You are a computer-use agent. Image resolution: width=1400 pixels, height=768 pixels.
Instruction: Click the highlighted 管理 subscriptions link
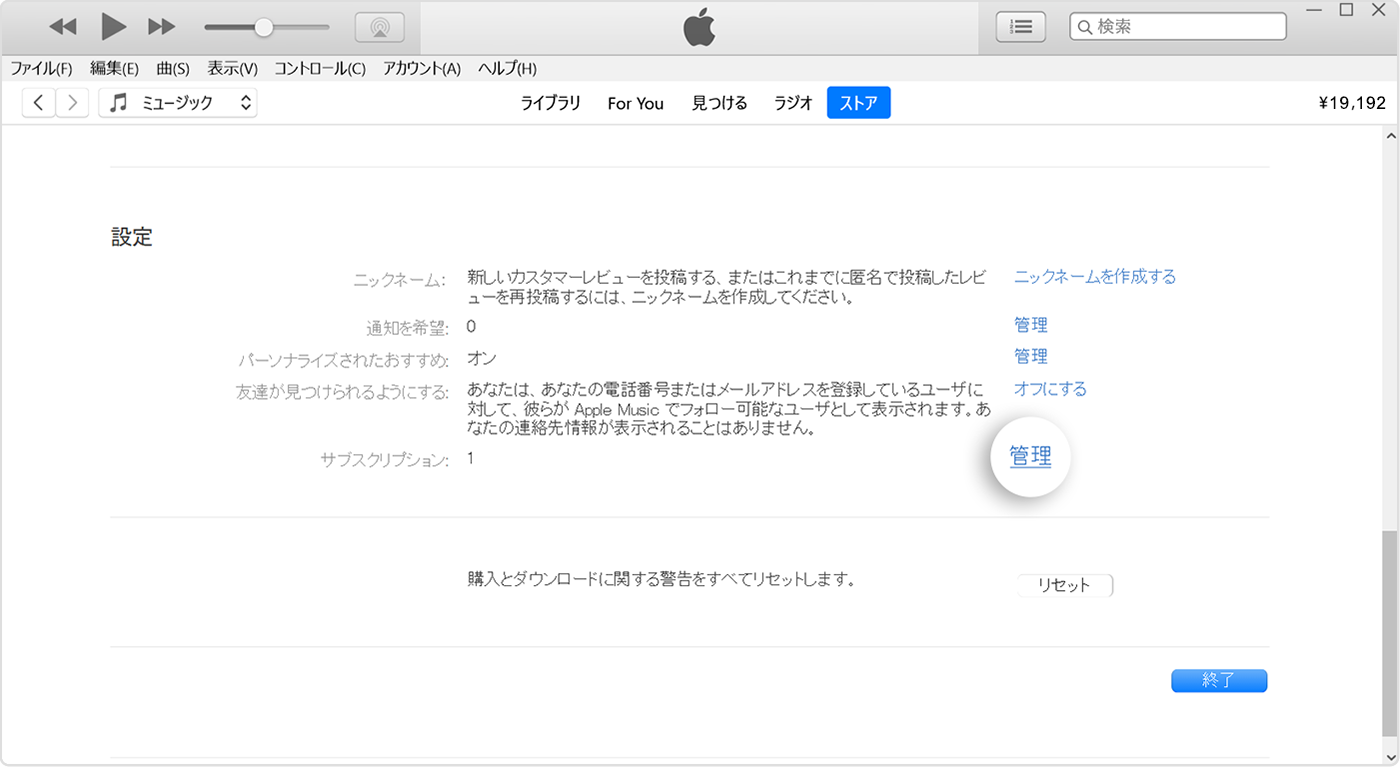pyautogui.click(x=1030, y=456)
